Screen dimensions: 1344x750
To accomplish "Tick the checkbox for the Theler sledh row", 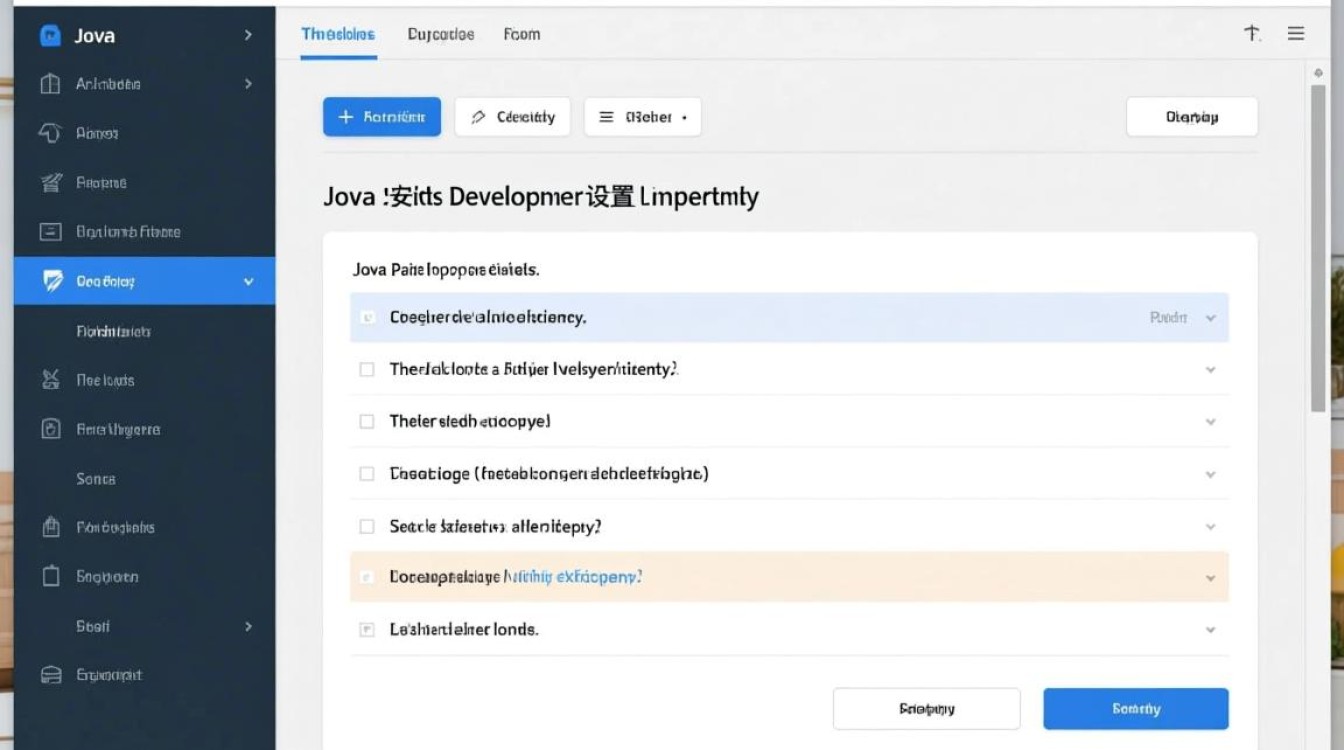I will click(367, 422).
